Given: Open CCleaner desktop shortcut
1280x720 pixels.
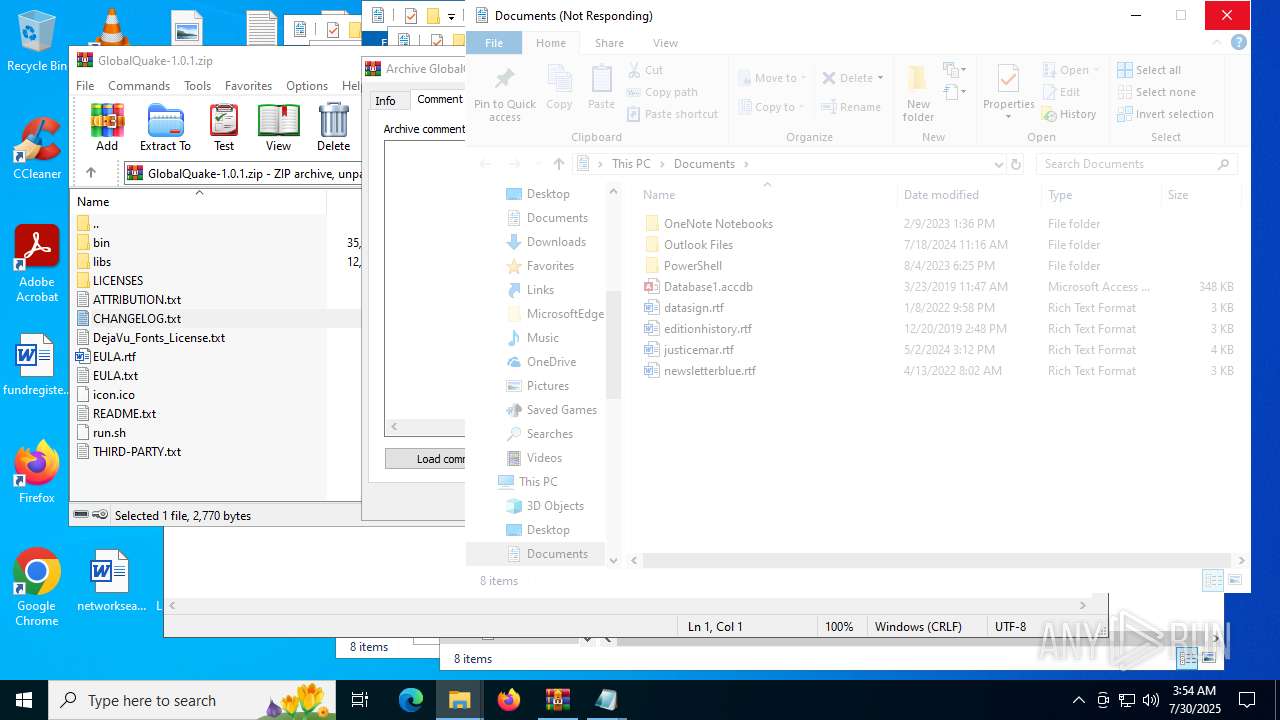Looking at the screenshot, I should pos(37,148).
